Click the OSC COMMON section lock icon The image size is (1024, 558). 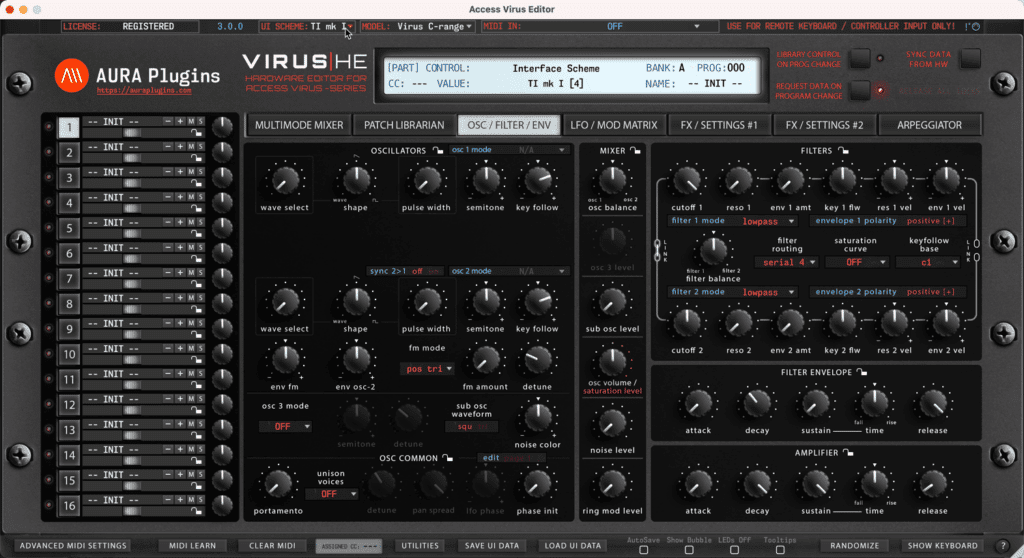coord(447,457)
